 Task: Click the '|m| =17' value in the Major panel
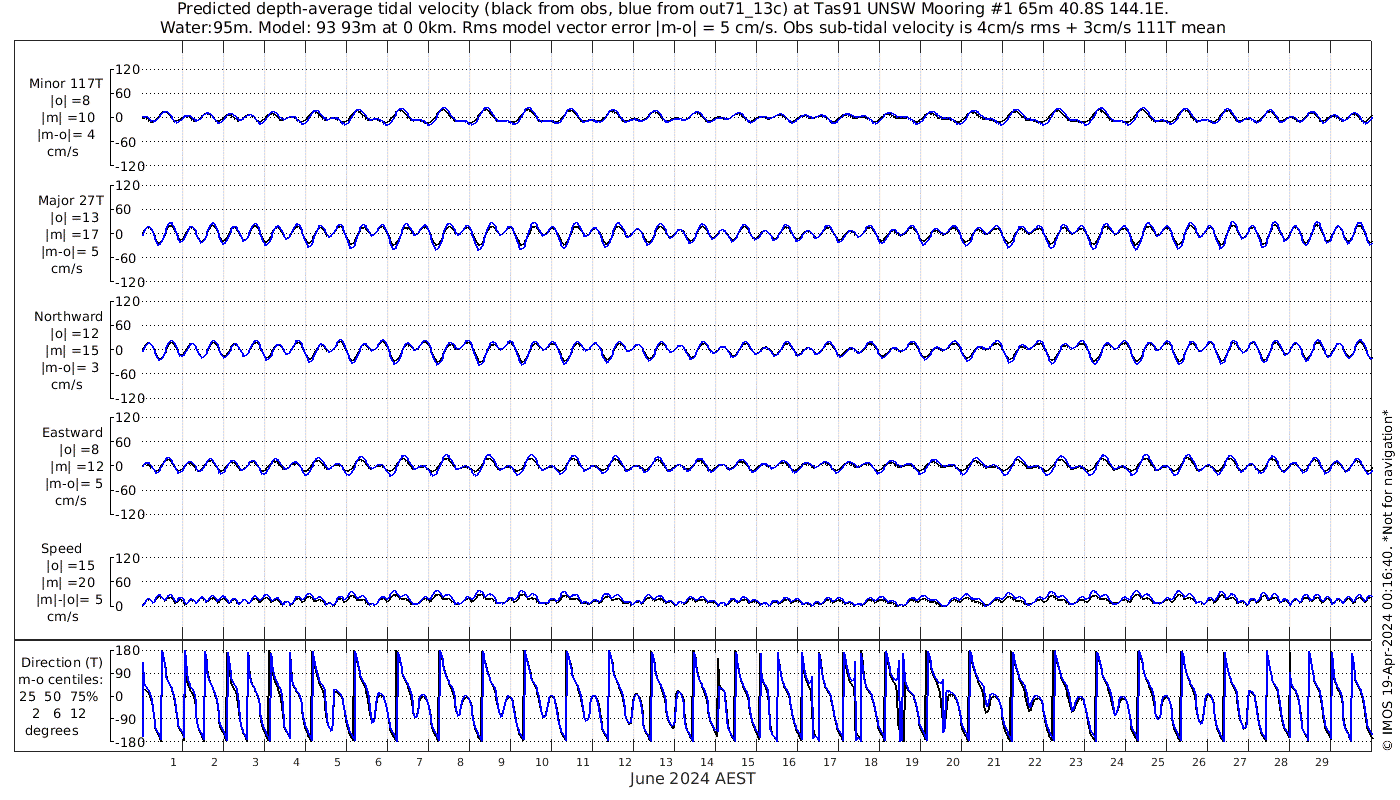70,235
